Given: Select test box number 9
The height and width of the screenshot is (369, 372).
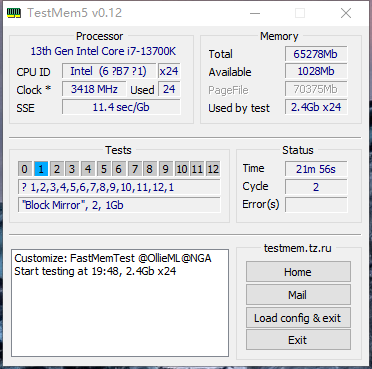Looking at the screenshot, I should click(x=166, y=169).
